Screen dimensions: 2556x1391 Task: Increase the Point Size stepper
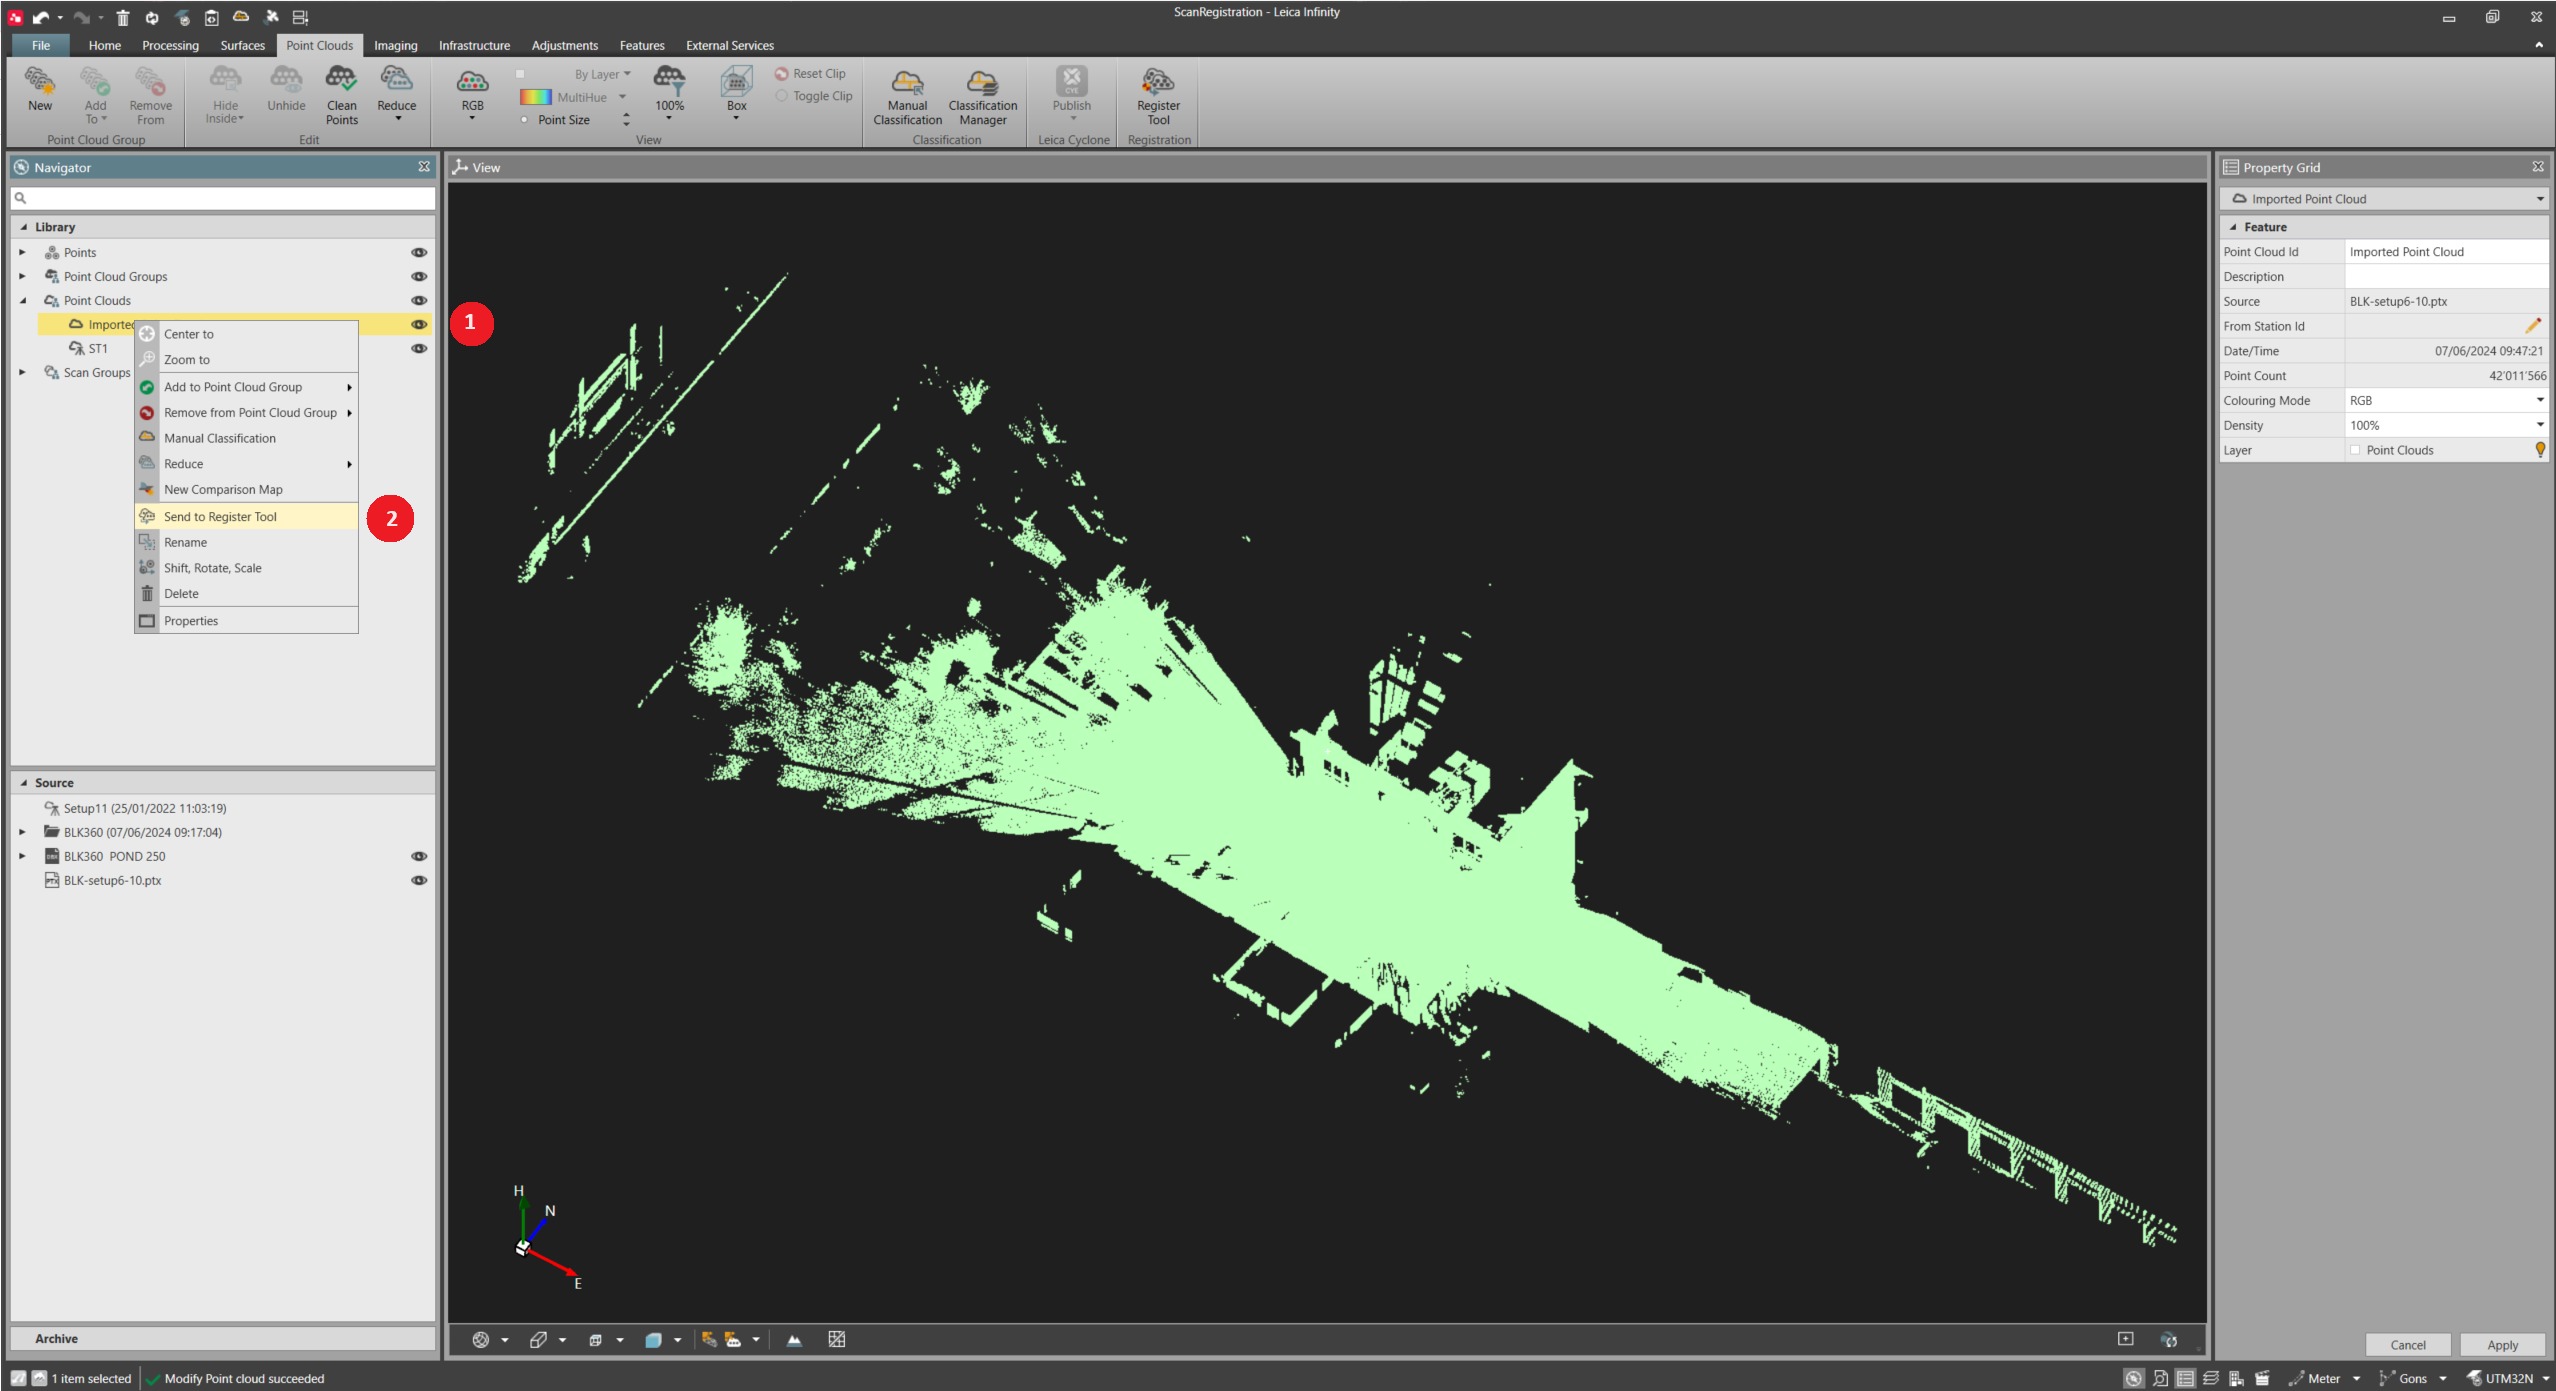(x=626, y=115)
